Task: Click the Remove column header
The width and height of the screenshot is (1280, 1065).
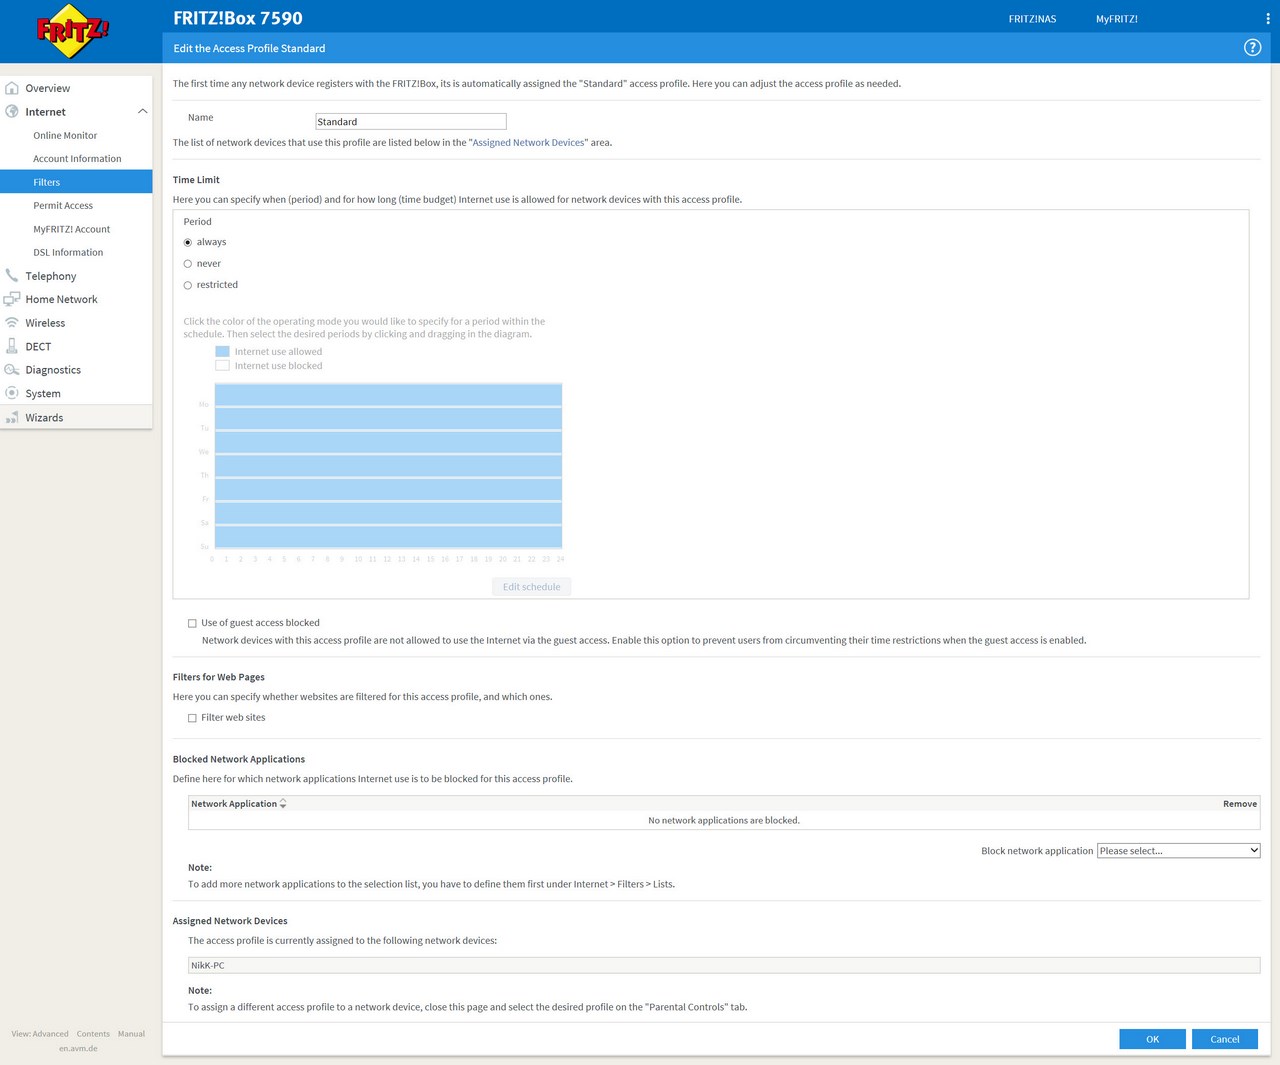Action: pyautogui.click(x=1240, y=804)
